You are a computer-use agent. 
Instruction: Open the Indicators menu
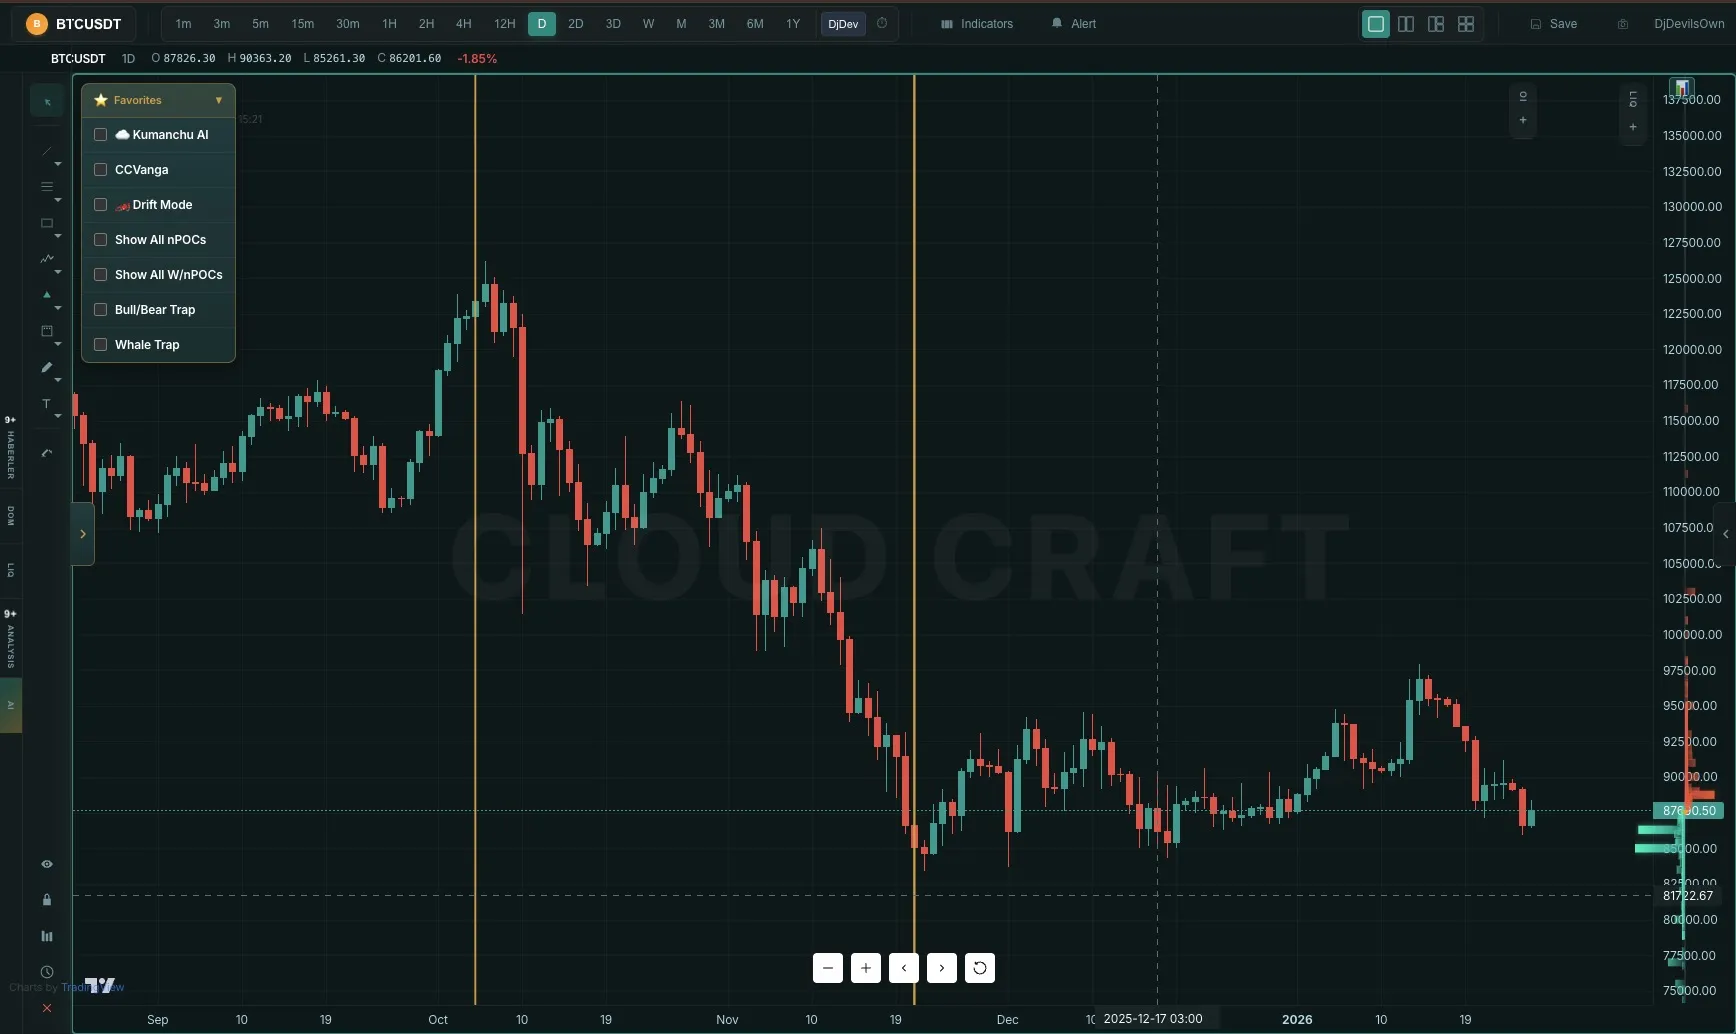click(x=977, y=24)
